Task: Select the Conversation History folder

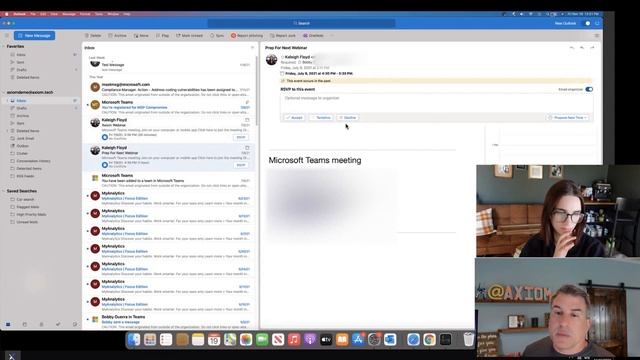Action: click(x=33, y=161)
